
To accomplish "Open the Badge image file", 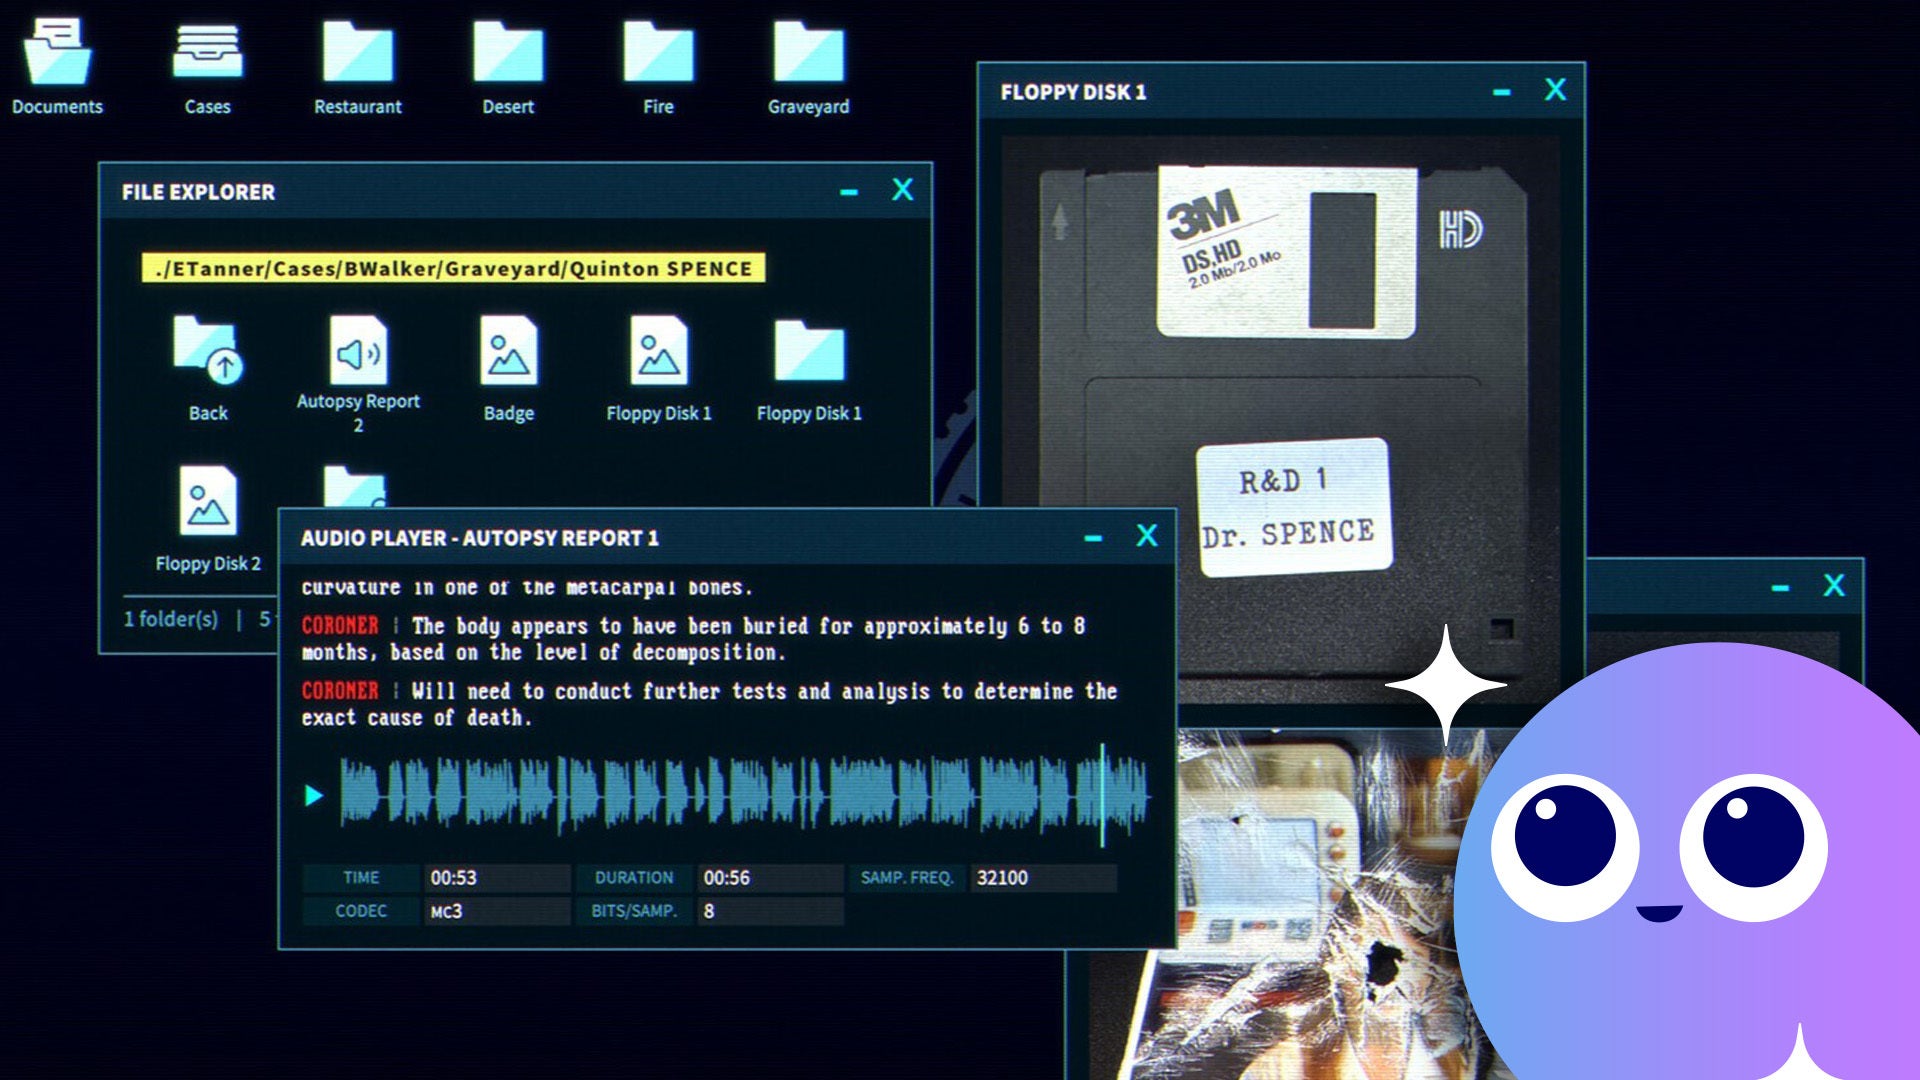I will coord(508,352).
